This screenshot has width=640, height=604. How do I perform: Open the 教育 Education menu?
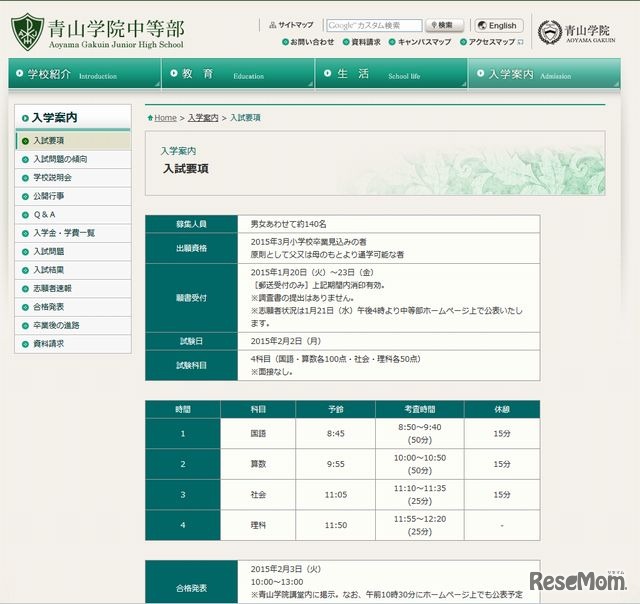(238, 73)
